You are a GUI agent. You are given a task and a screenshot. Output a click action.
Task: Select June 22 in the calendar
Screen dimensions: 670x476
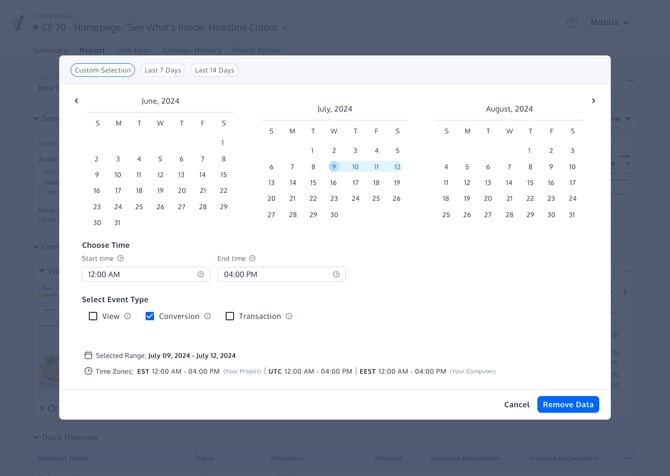click(x=223, y=191)
